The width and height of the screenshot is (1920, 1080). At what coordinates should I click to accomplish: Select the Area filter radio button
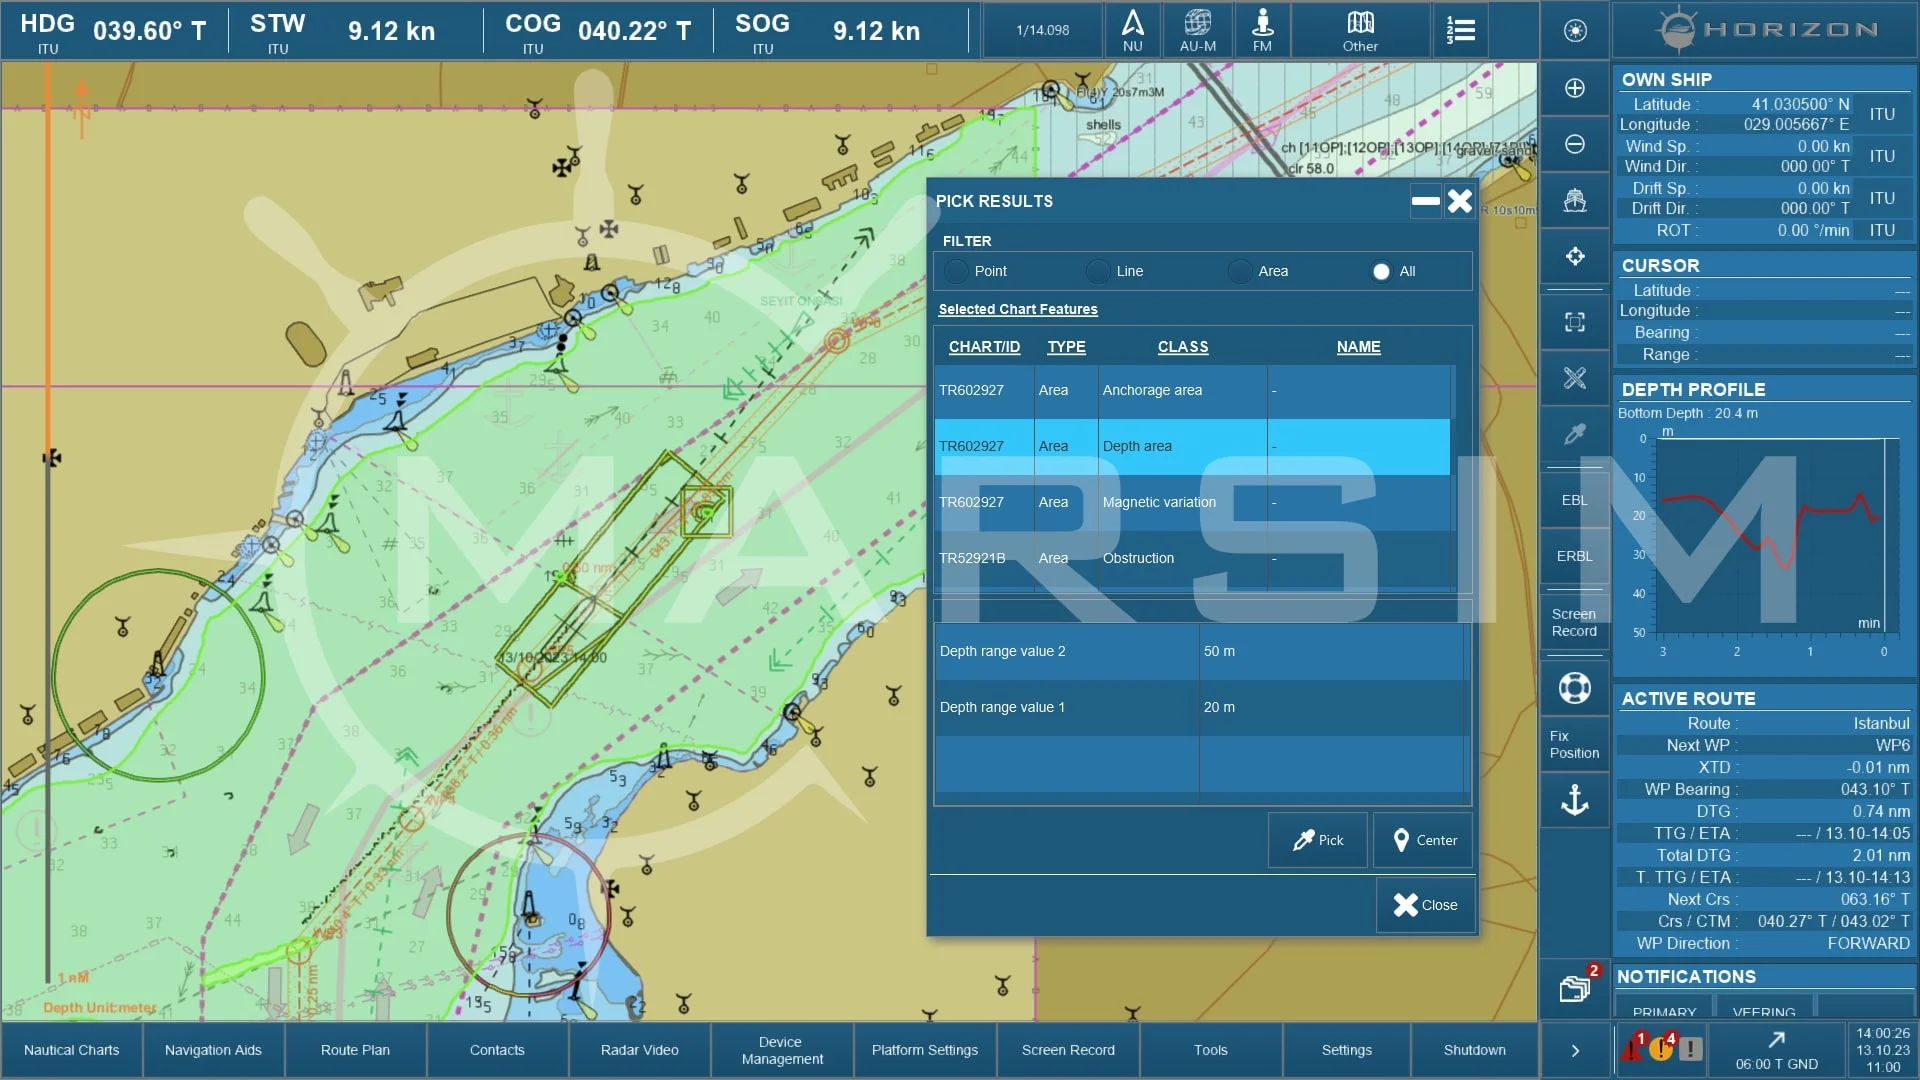[1240, 271]
